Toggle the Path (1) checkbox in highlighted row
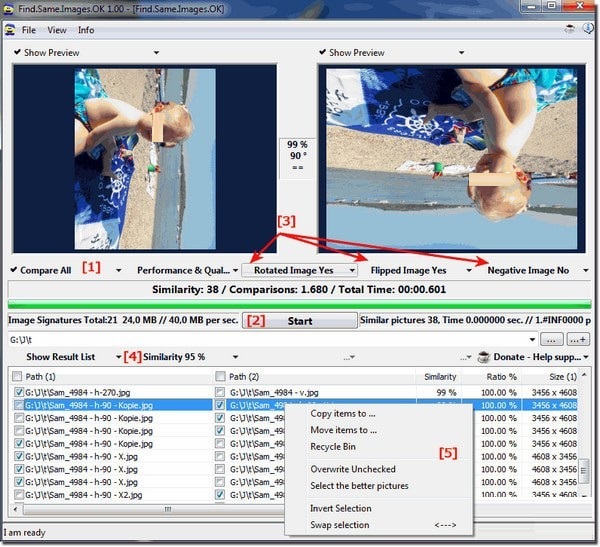 pos(19,405)
